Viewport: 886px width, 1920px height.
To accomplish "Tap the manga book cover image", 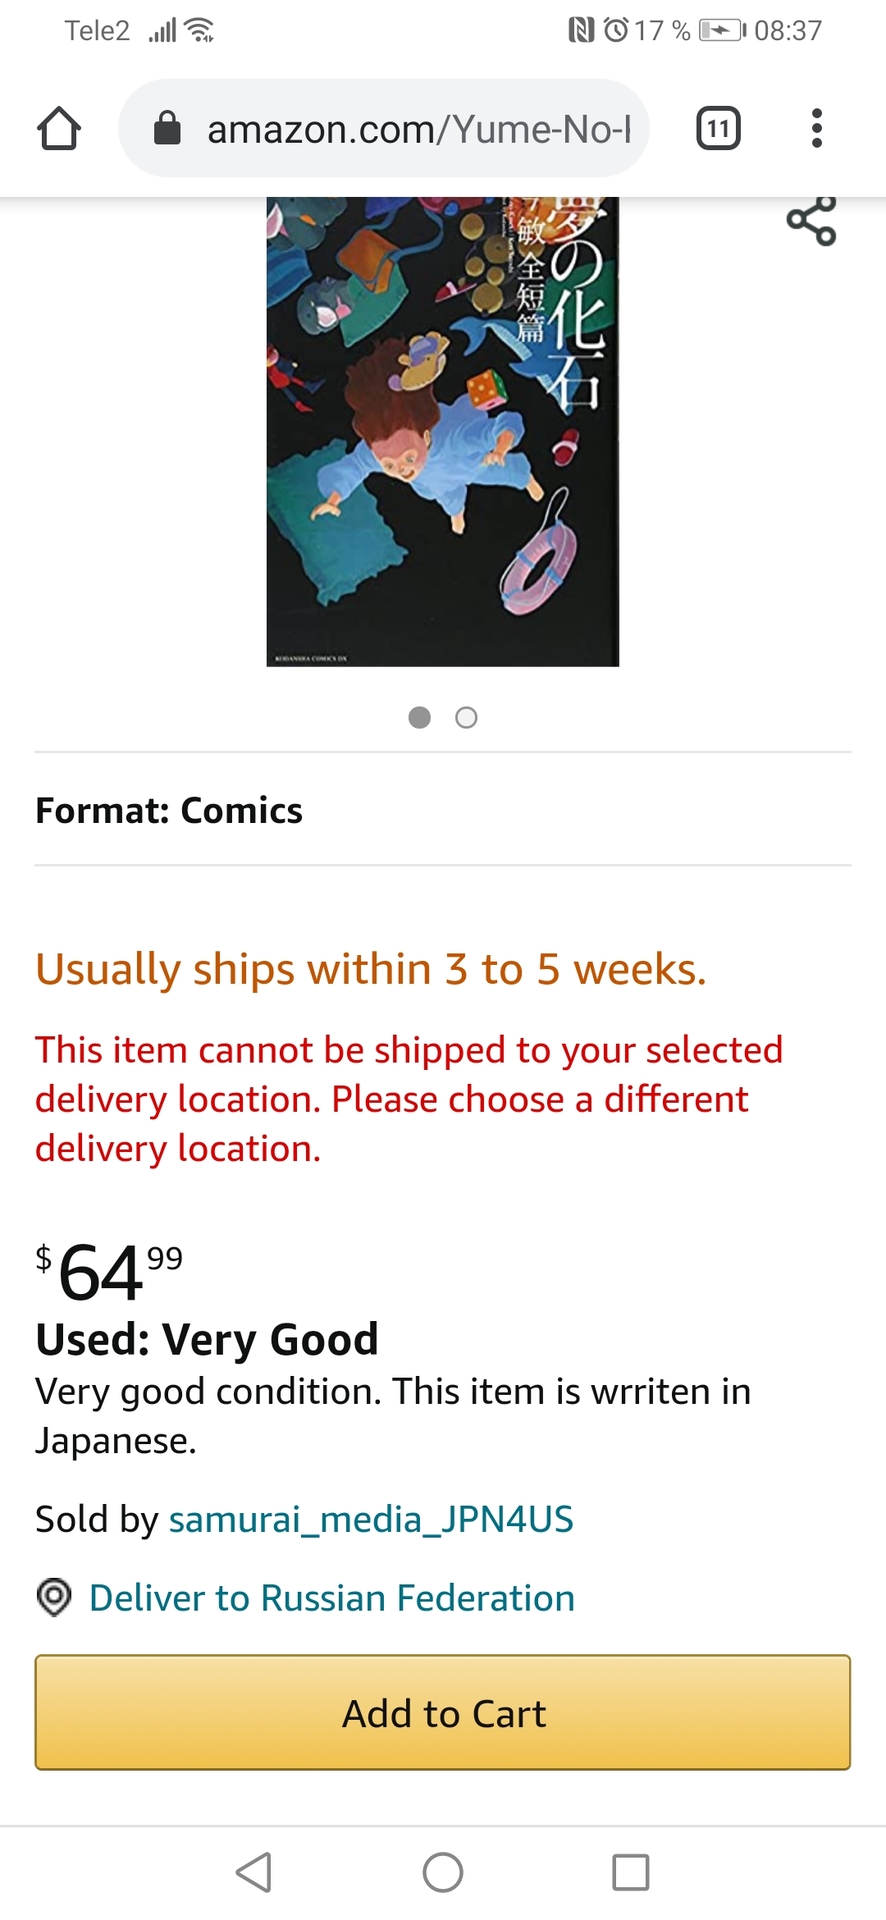I will 442,431.
